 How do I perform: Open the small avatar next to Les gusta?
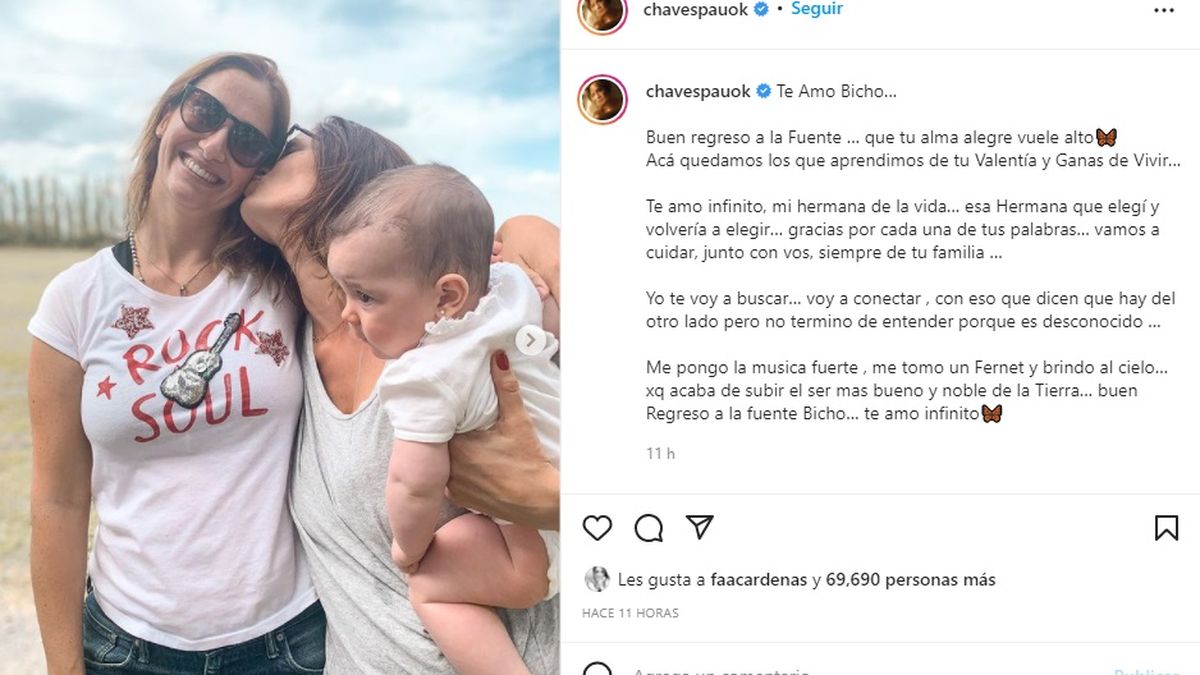tap(597, 579)
